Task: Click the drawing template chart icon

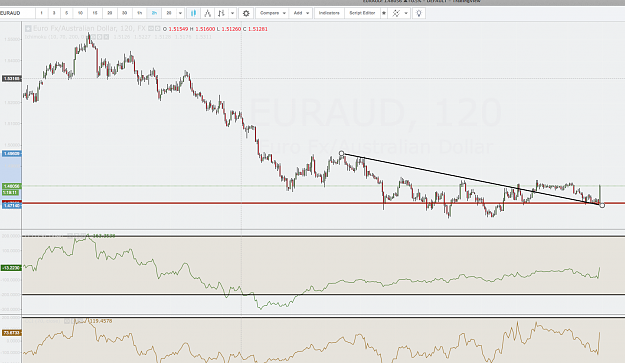Action: point(396,13)
